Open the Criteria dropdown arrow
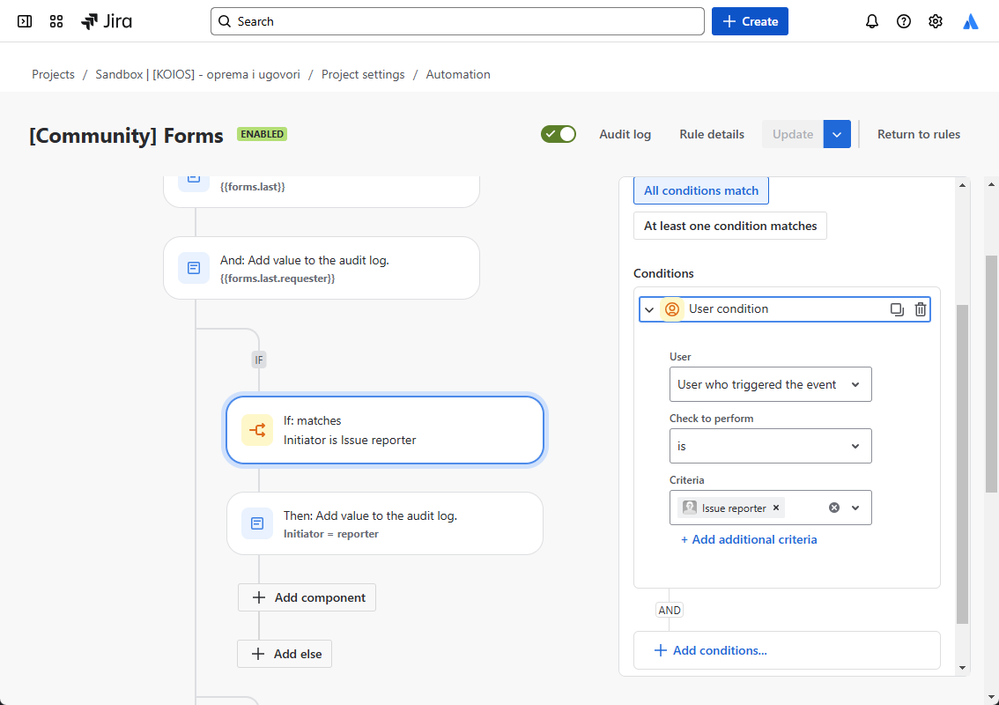 [x=856, y=508]
